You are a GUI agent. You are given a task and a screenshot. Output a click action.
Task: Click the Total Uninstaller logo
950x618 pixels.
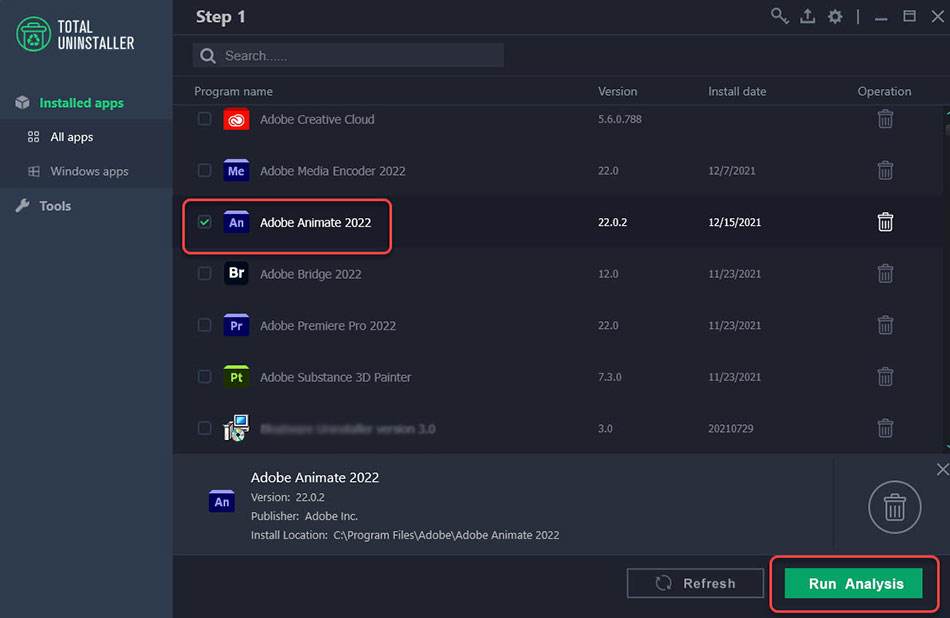click(x=75, y=35)
